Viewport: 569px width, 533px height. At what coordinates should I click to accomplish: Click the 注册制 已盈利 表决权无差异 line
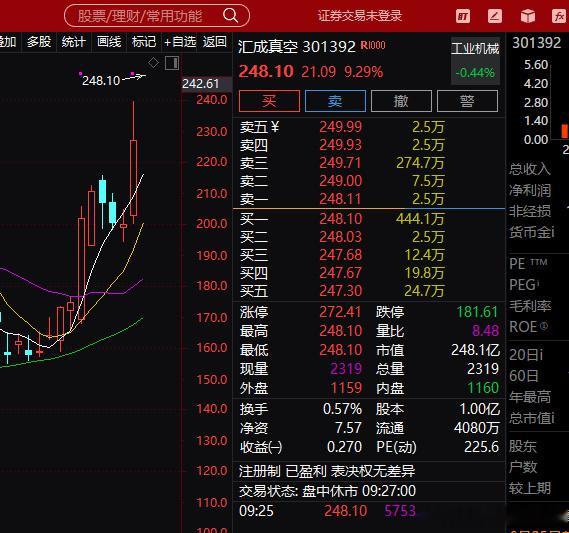point(327,471)
